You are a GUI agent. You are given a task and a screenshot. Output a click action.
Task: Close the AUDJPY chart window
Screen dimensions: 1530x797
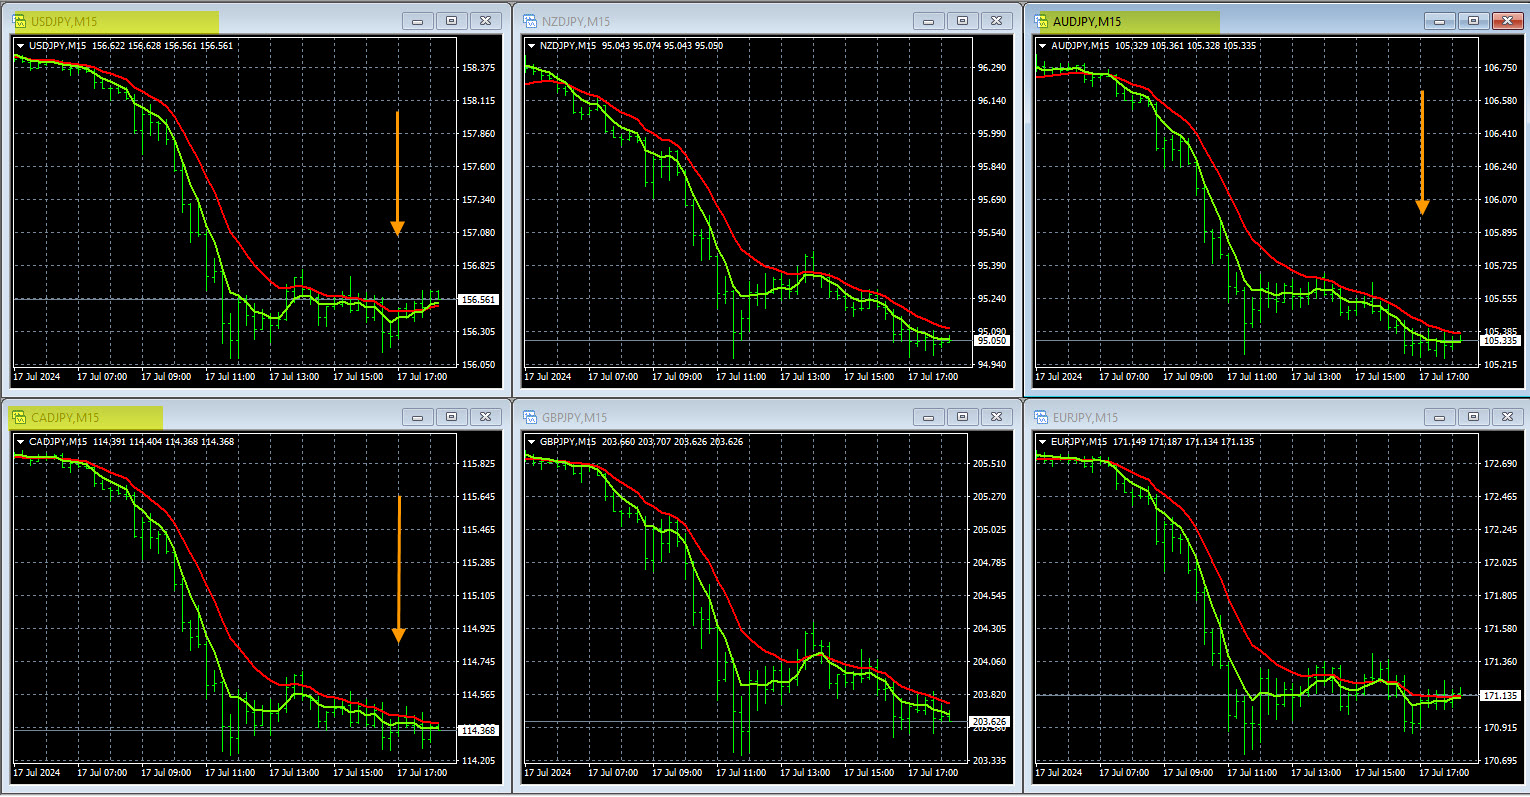(1506, 21)
